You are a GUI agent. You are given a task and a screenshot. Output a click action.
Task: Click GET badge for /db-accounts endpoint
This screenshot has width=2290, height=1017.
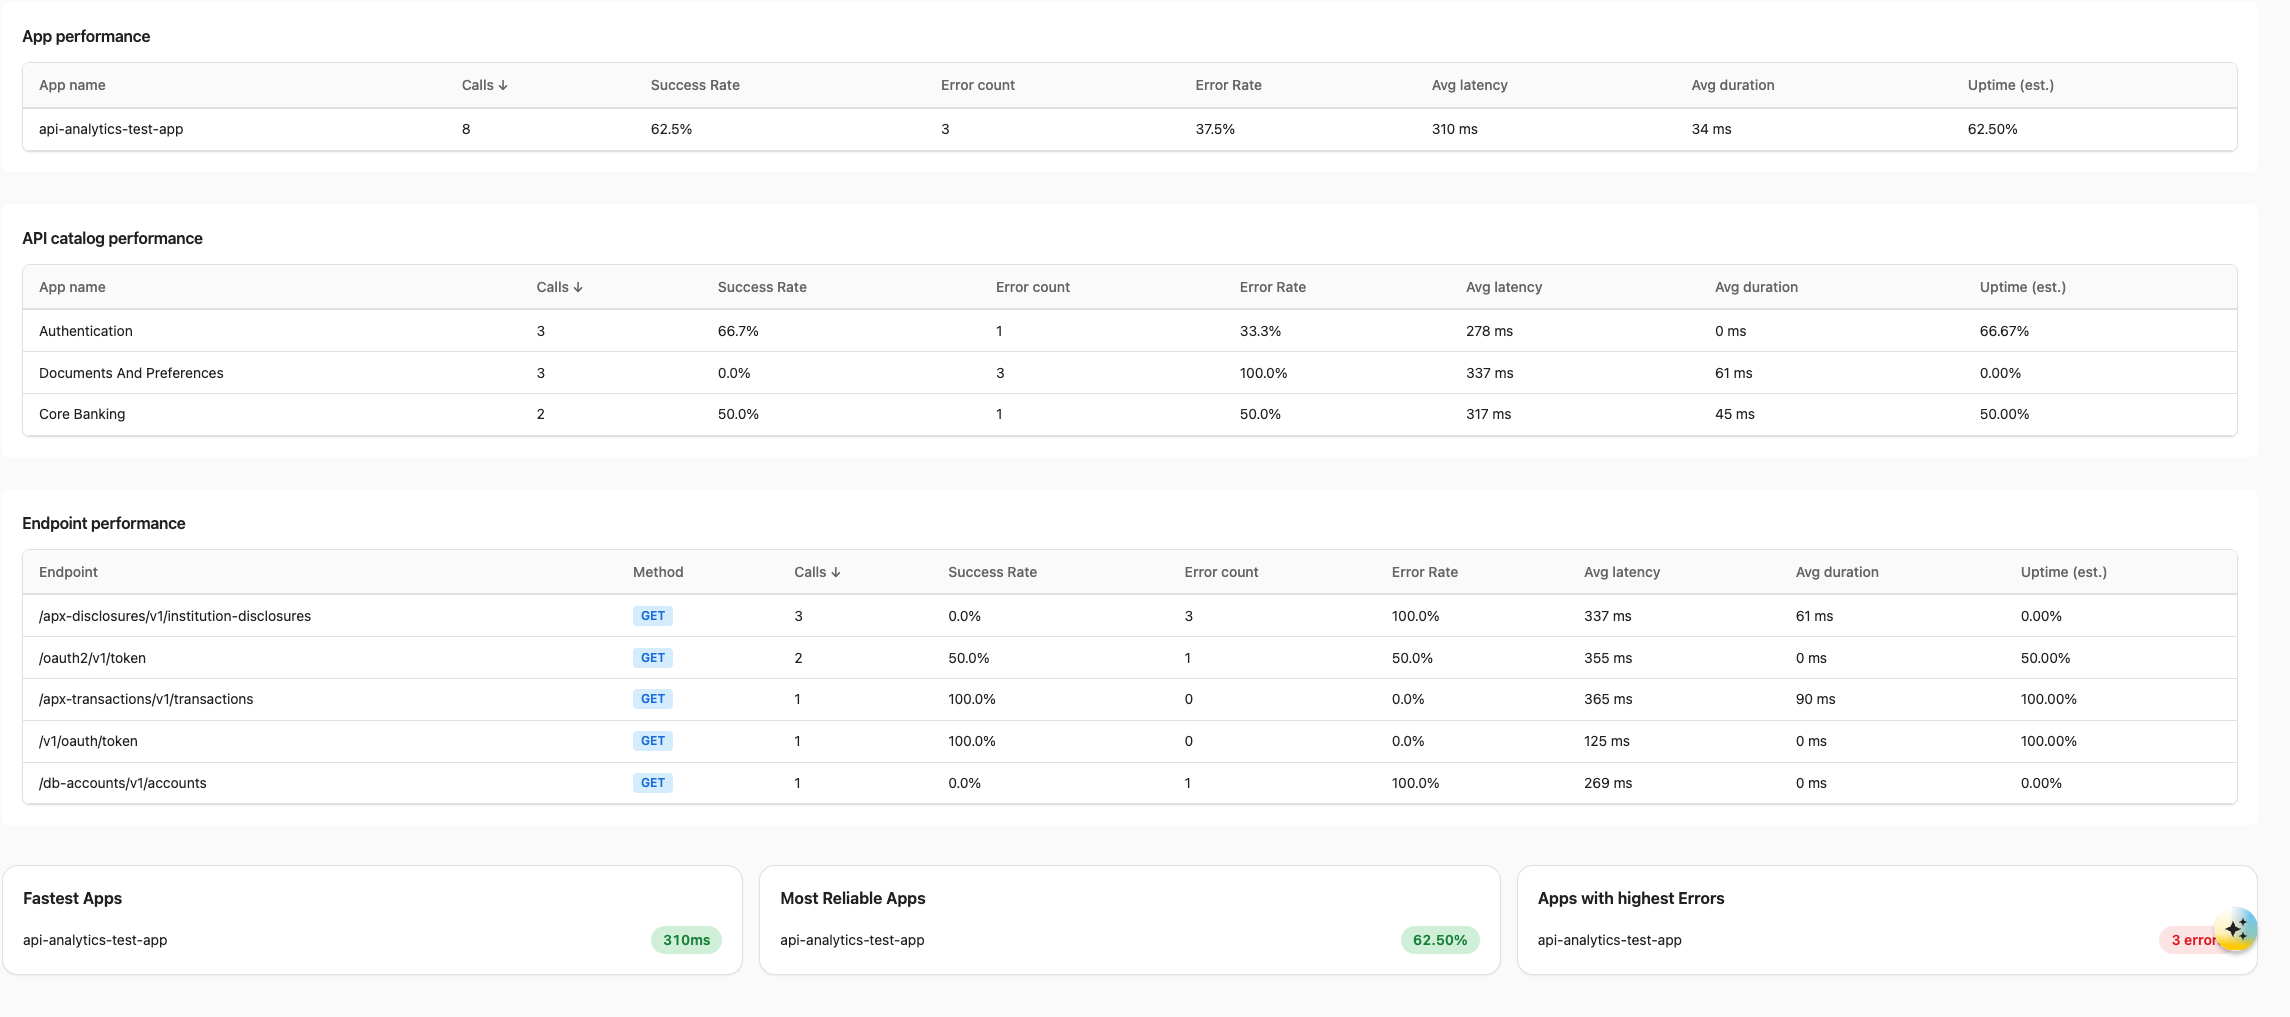[x=653, y=783]
